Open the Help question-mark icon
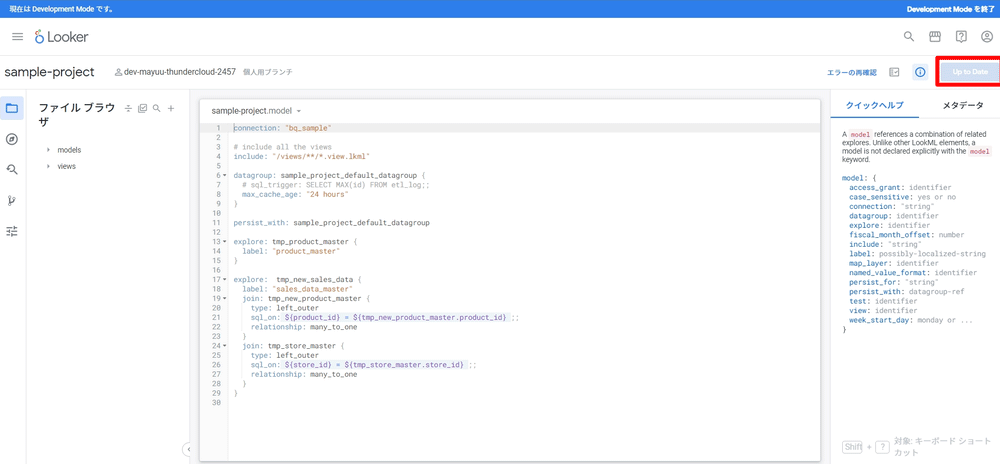This screenshot has height=464, width=1000. click(961, 37)
